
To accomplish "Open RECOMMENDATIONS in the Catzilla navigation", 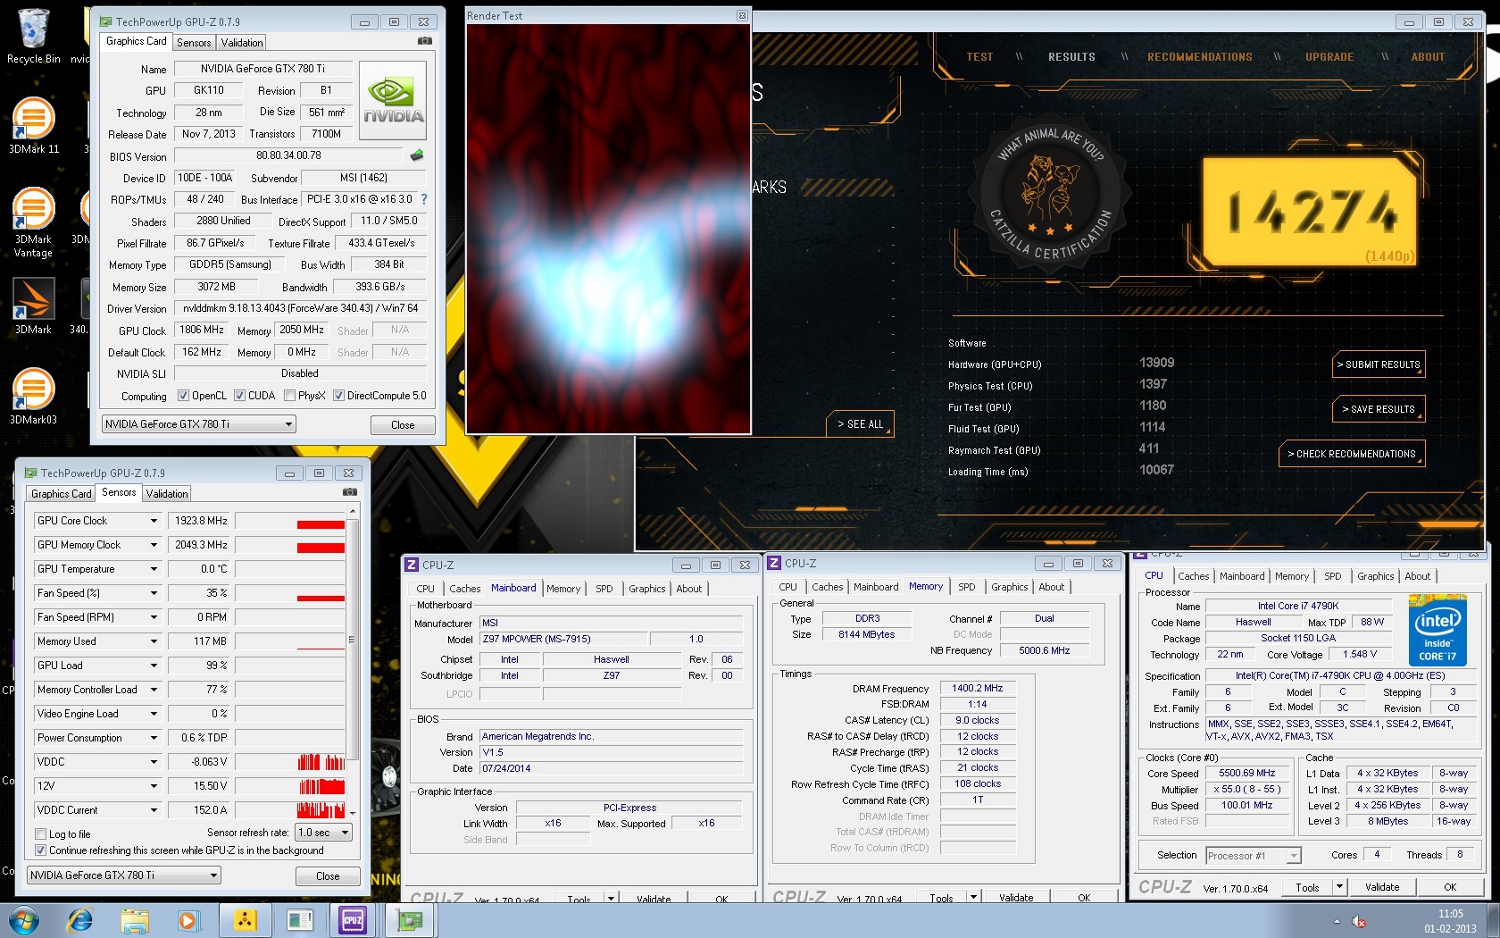I will (x=1200, y=57).
